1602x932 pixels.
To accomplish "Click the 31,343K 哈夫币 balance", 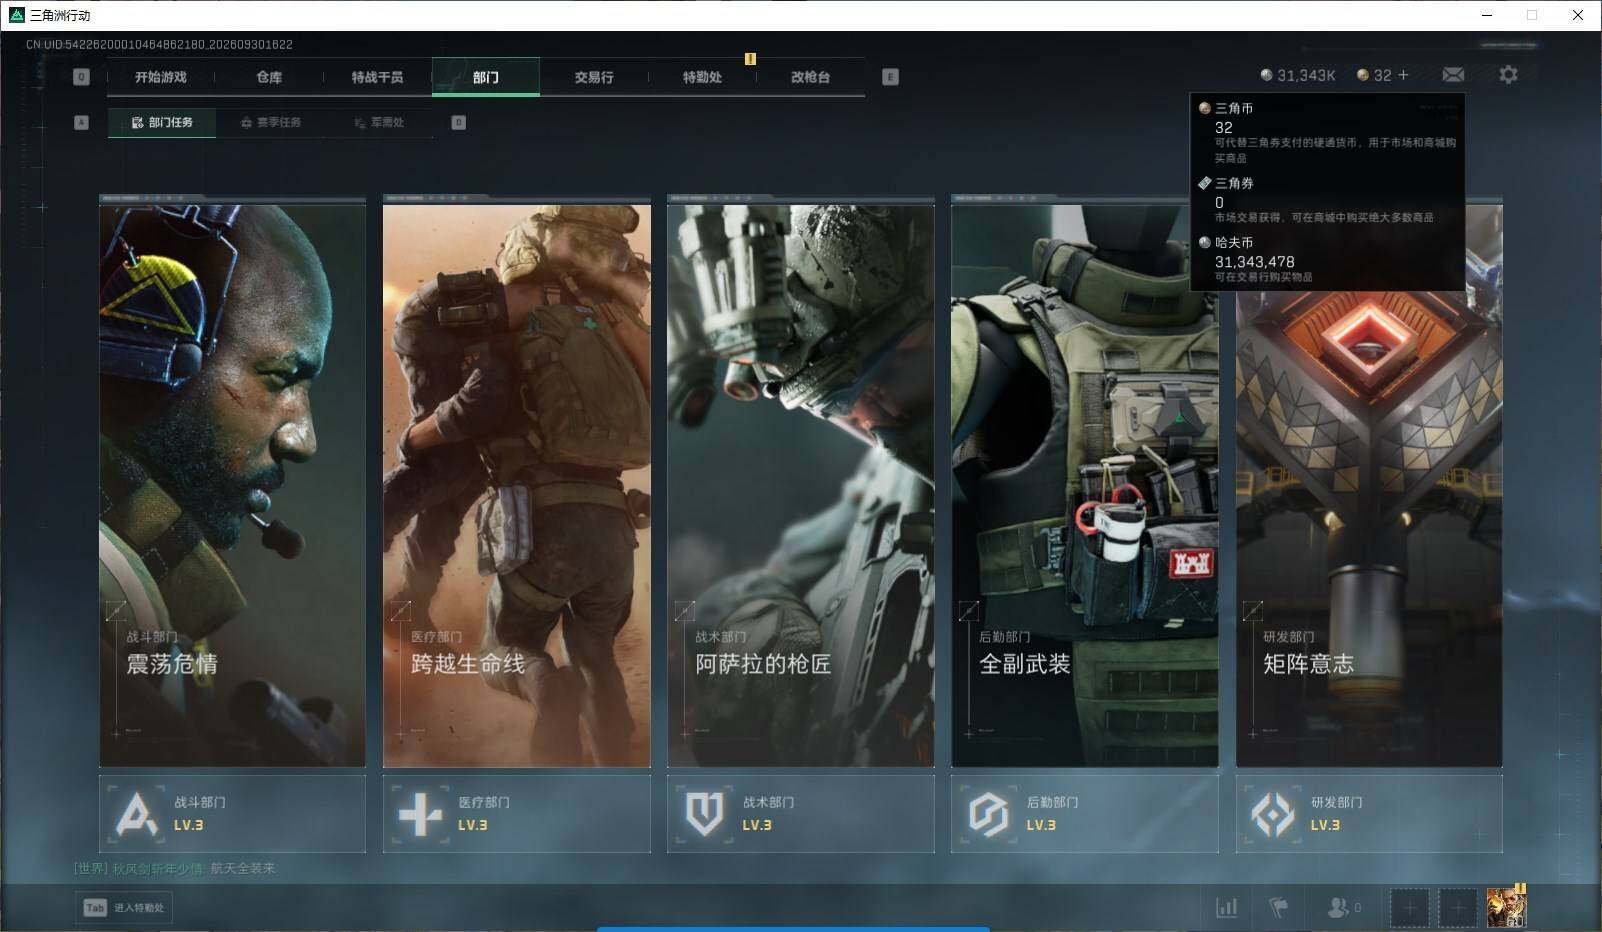I will click(x=1298, y=75).
